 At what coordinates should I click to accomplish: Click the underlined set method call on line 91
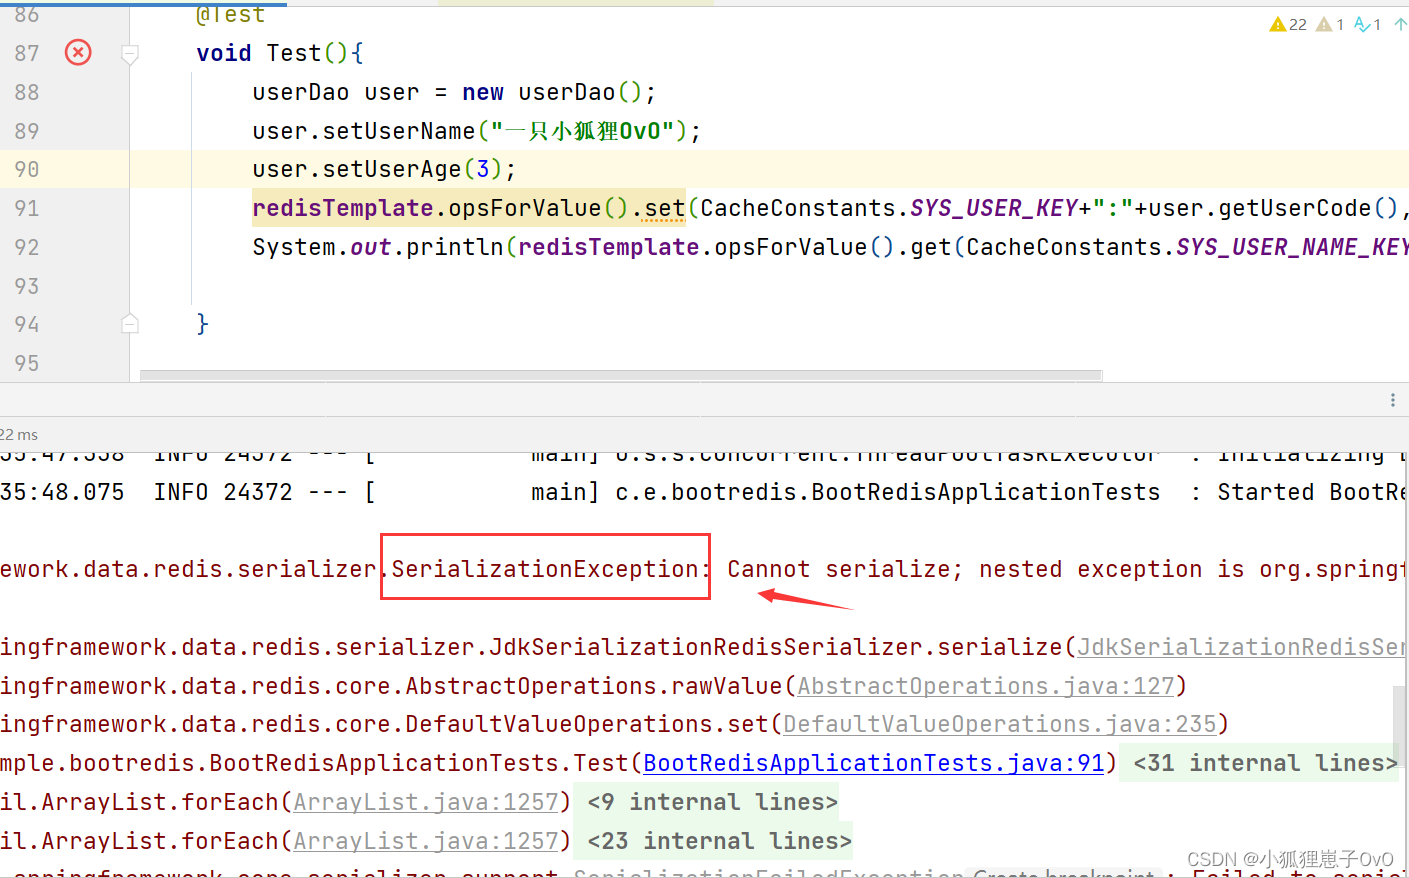(x=665, y=208)
